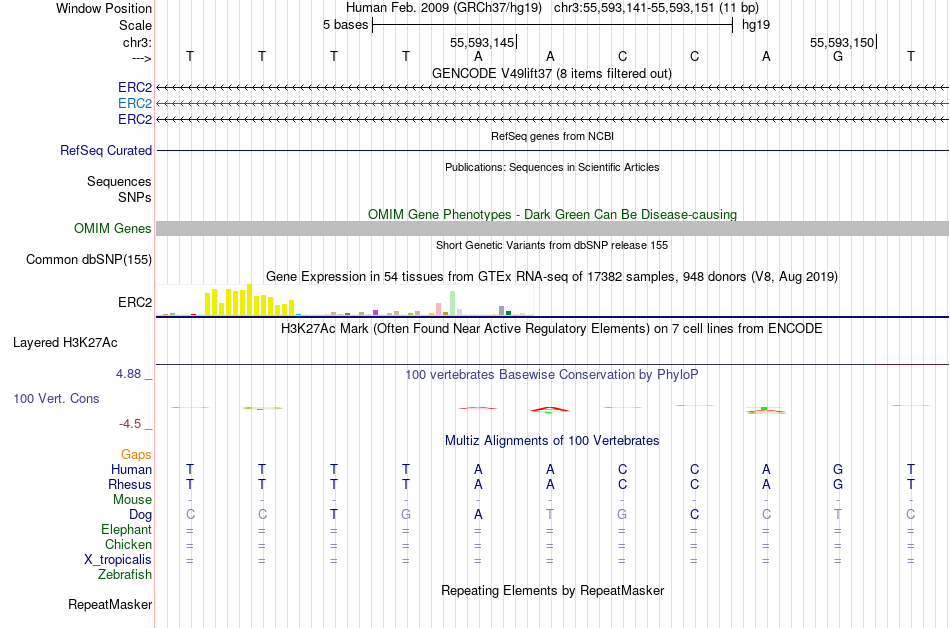Click the chr3: ruler label
Viewport: 950px width, 628px height.
pyautogui.click(x=137, y=42)
